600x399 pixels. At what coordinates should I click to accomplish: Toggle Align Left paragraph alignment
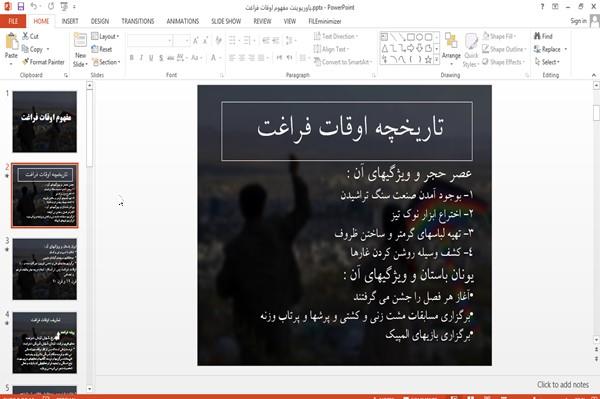pyautogui.click(x=232, y=58)
